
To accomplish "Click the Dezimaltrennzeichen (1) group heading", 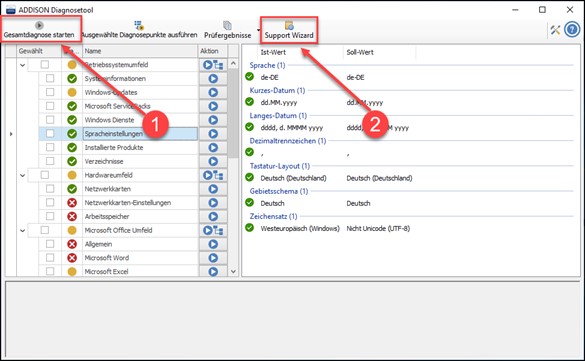I will tap(288, 141).
